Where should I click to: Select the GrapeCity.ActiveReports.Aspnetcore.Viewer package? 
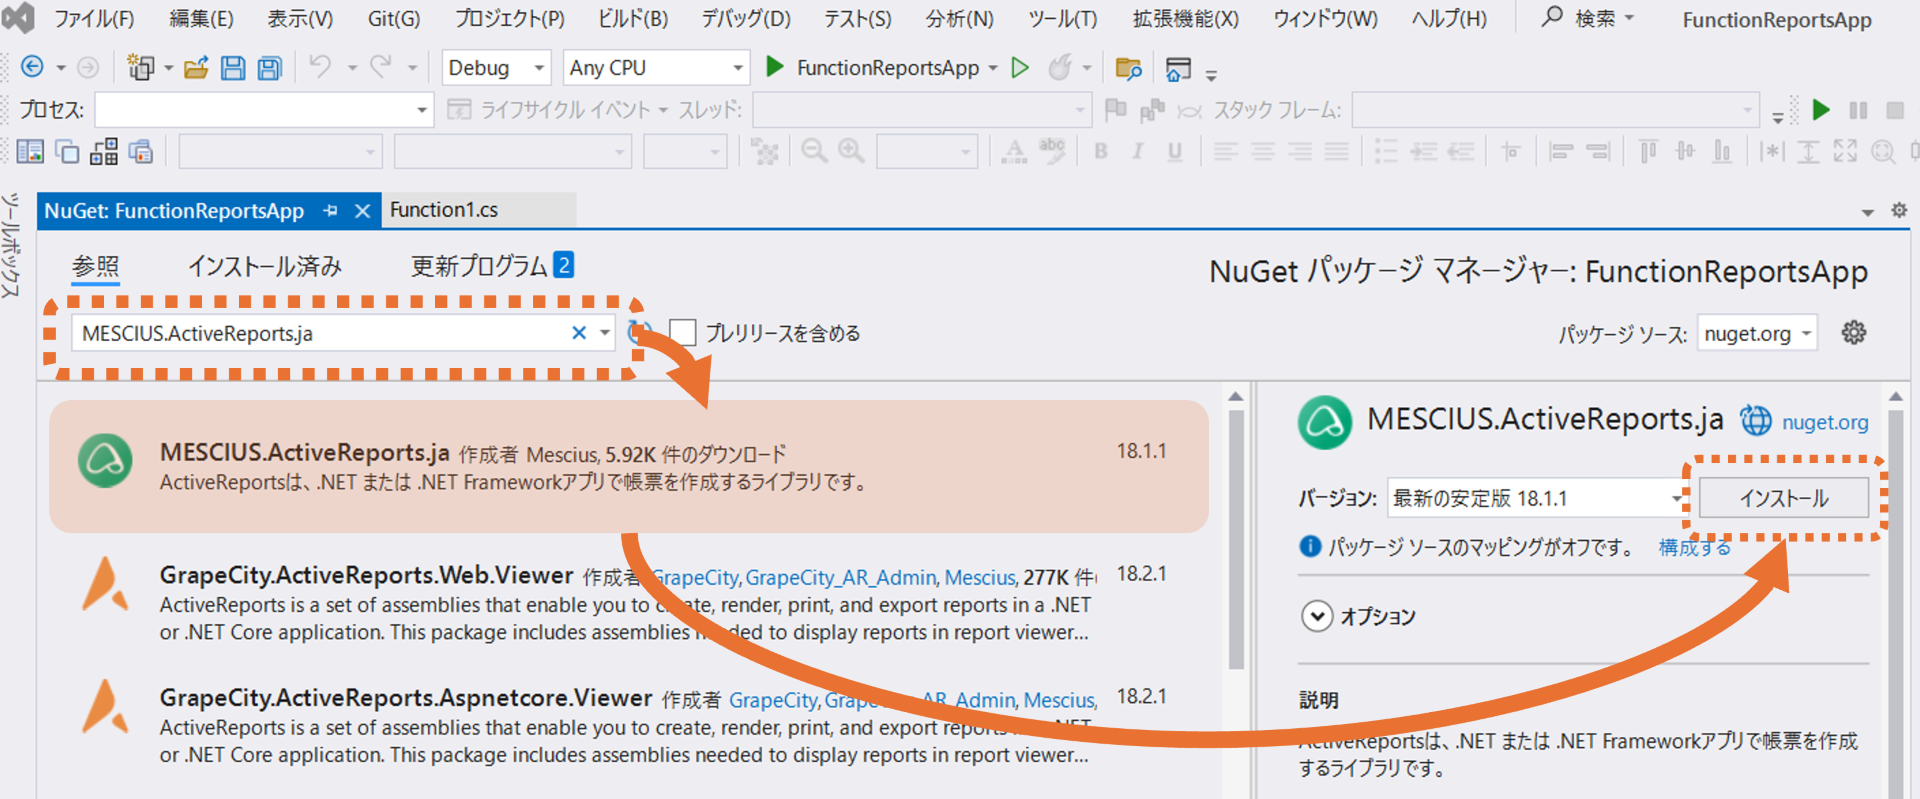click(629, 724)
